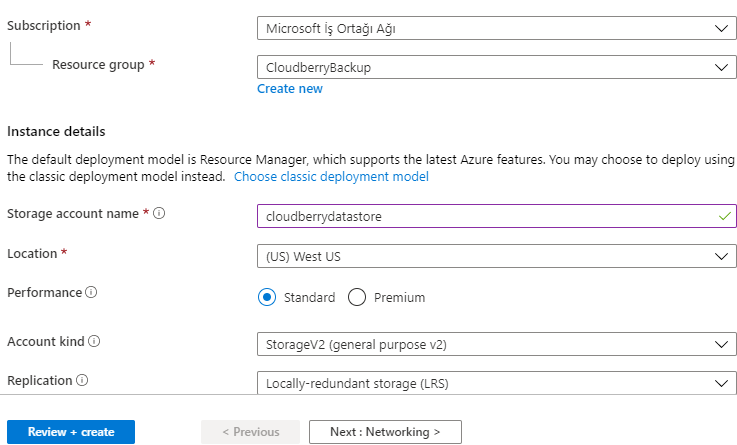Click the Replication dropdown chevron arrow
Screen dimensions: 737x445
point(721,383)
